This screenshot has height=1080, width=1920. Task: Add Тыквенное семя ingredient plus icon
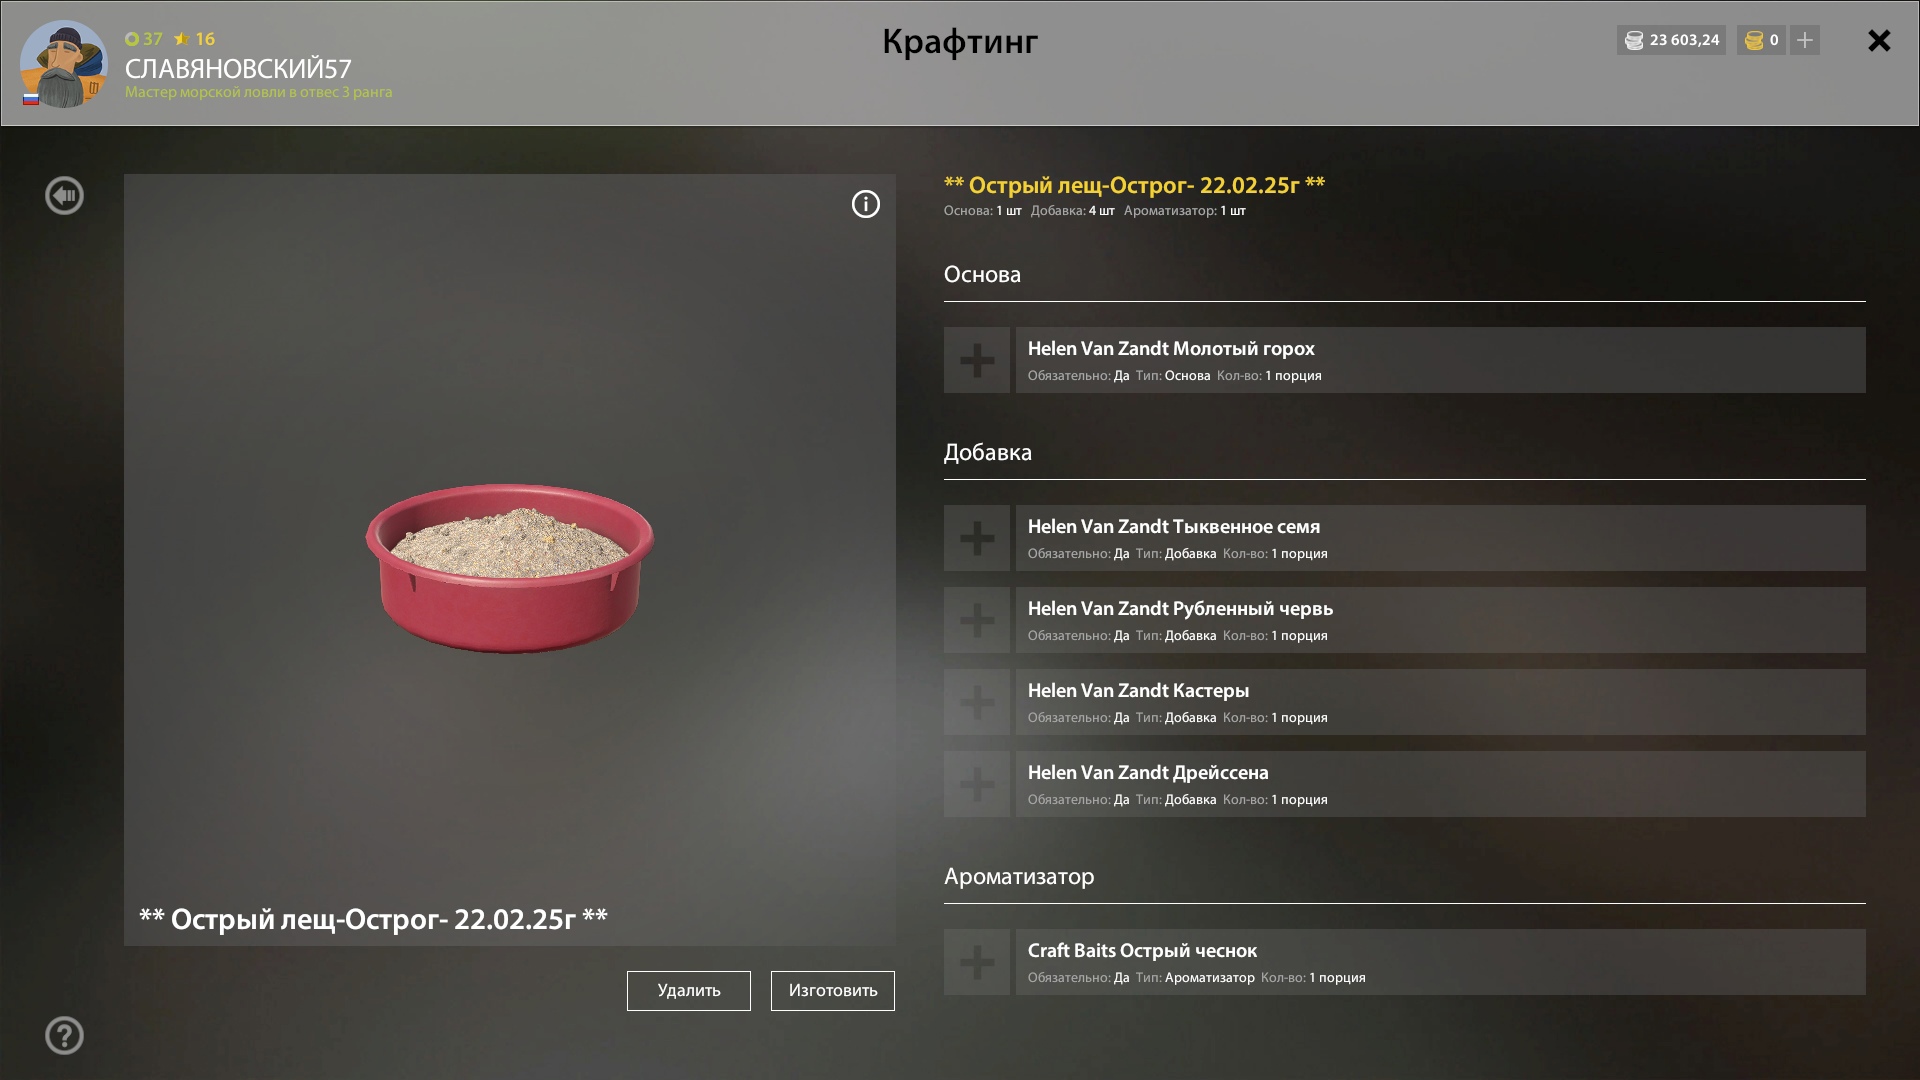977,538
